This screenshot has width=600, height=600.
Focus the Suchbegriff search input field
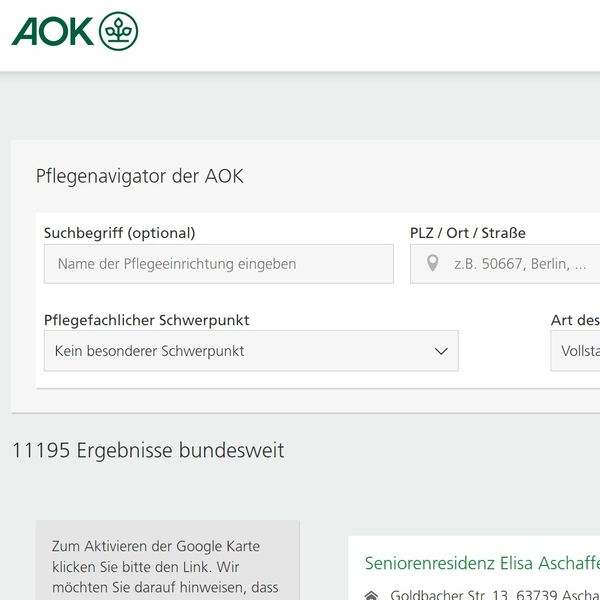pos(218,264)
